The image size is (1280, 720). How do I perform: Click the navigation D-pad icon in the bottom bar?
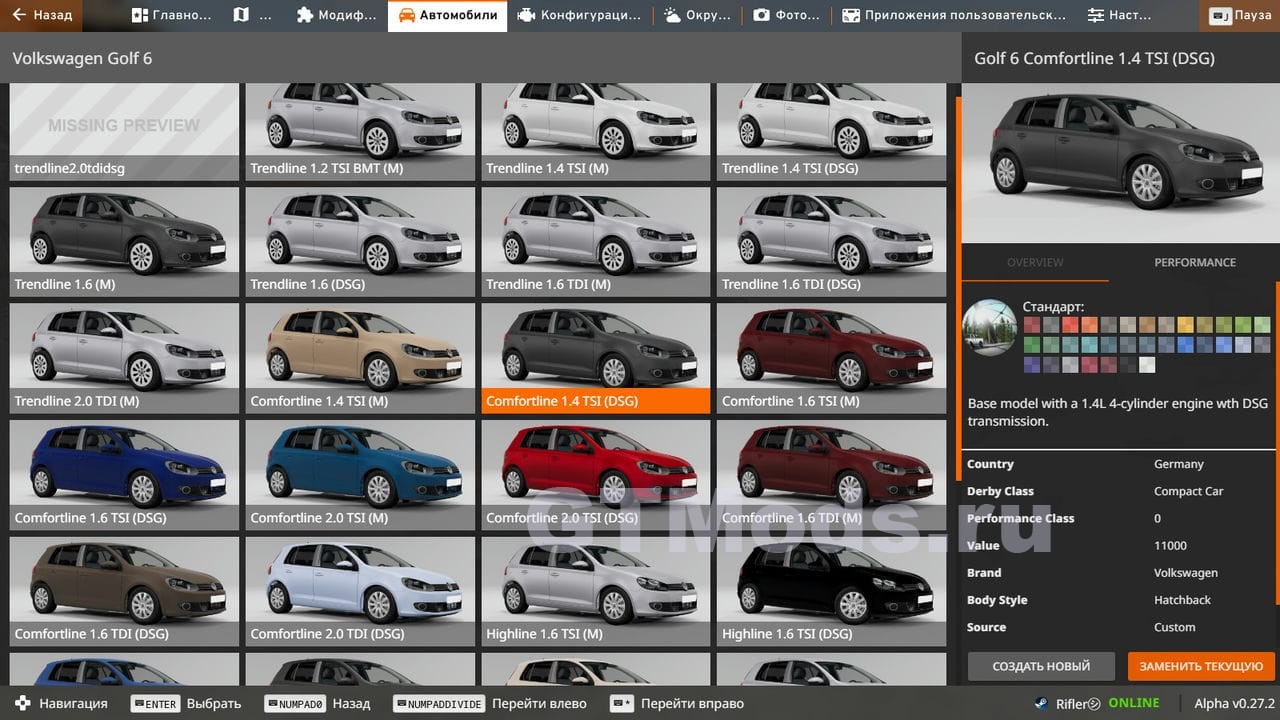coord(23,703)
